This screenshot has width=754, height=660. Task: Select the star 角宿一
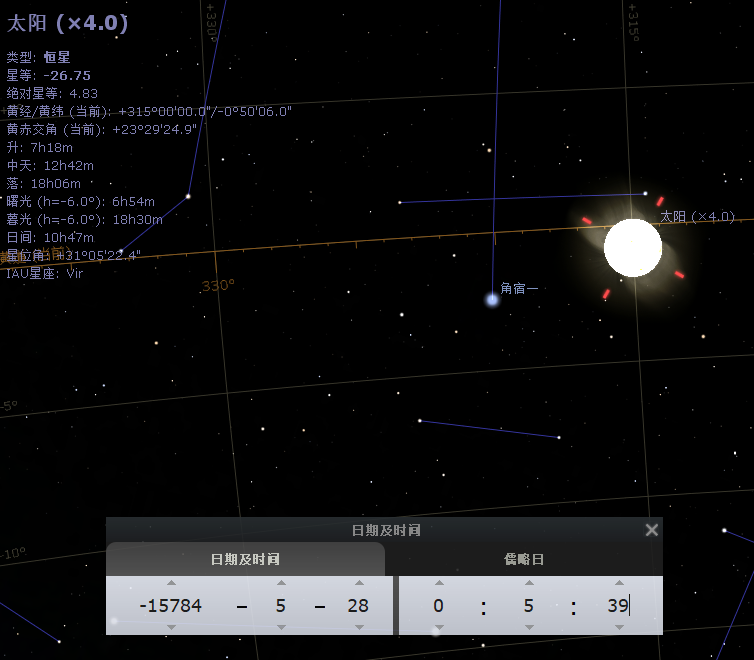492,300
